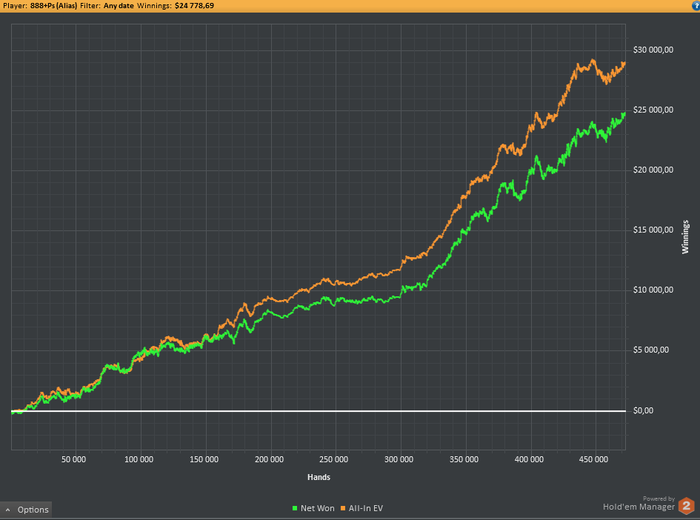Click the 400 000 hands axis label

tap(529, 459)
